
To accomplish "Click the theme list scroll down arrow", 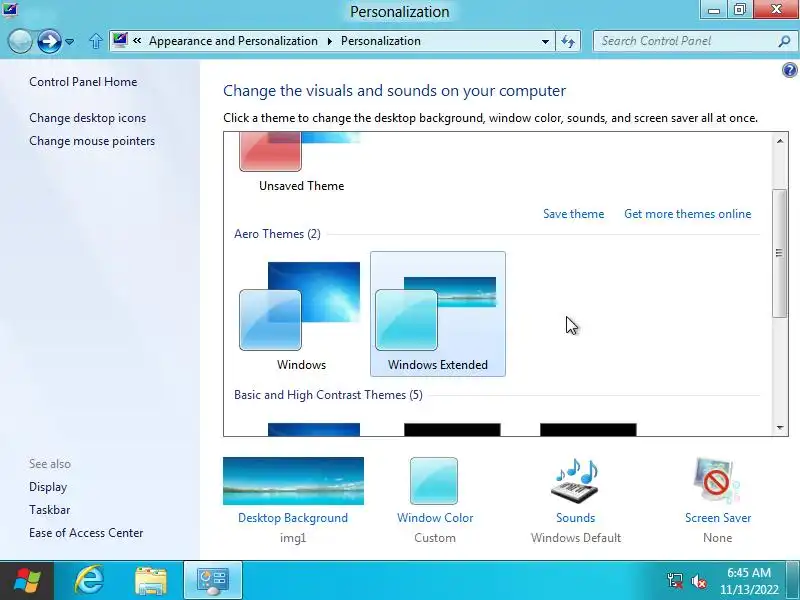I will (780, 428).
